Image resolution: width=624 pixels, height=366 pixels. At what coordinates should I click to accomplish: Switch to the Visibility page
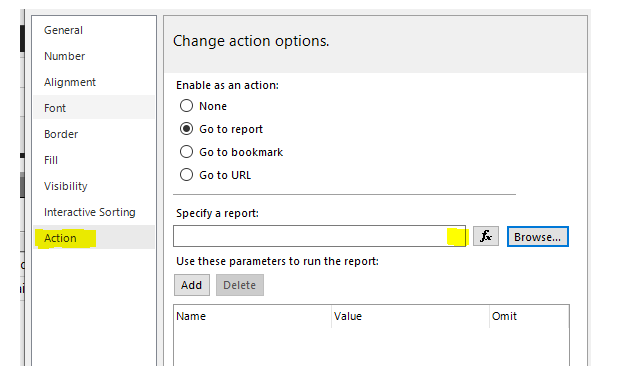(94, 186)
